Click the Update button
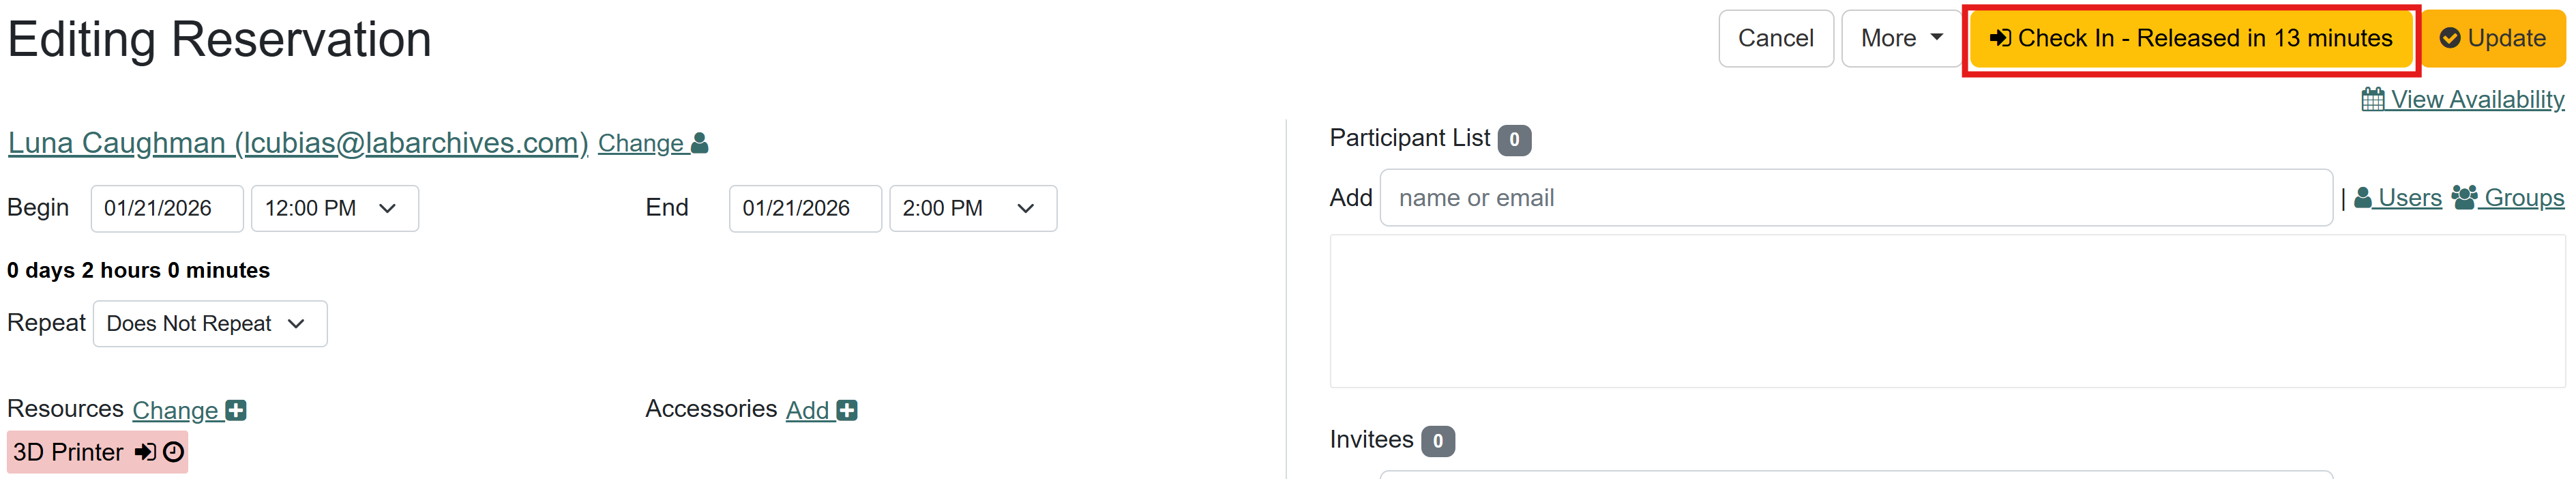 click(x=2492, y=39)
